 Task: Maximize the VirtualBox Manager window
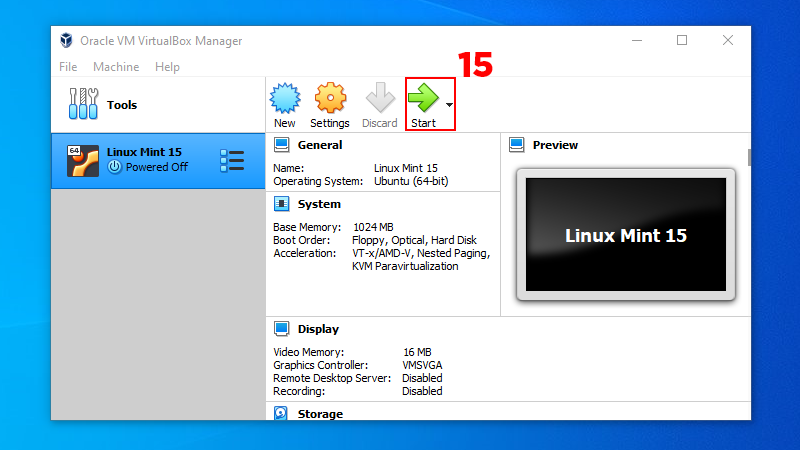tap(682, 40)
